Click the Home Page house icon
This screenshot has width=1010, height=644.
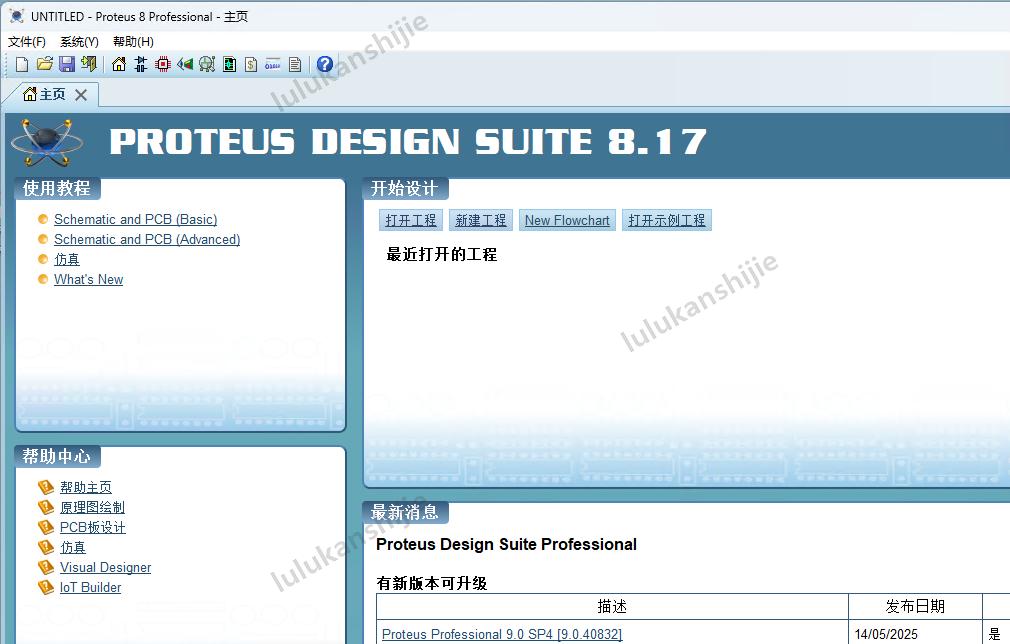[119, 64]
